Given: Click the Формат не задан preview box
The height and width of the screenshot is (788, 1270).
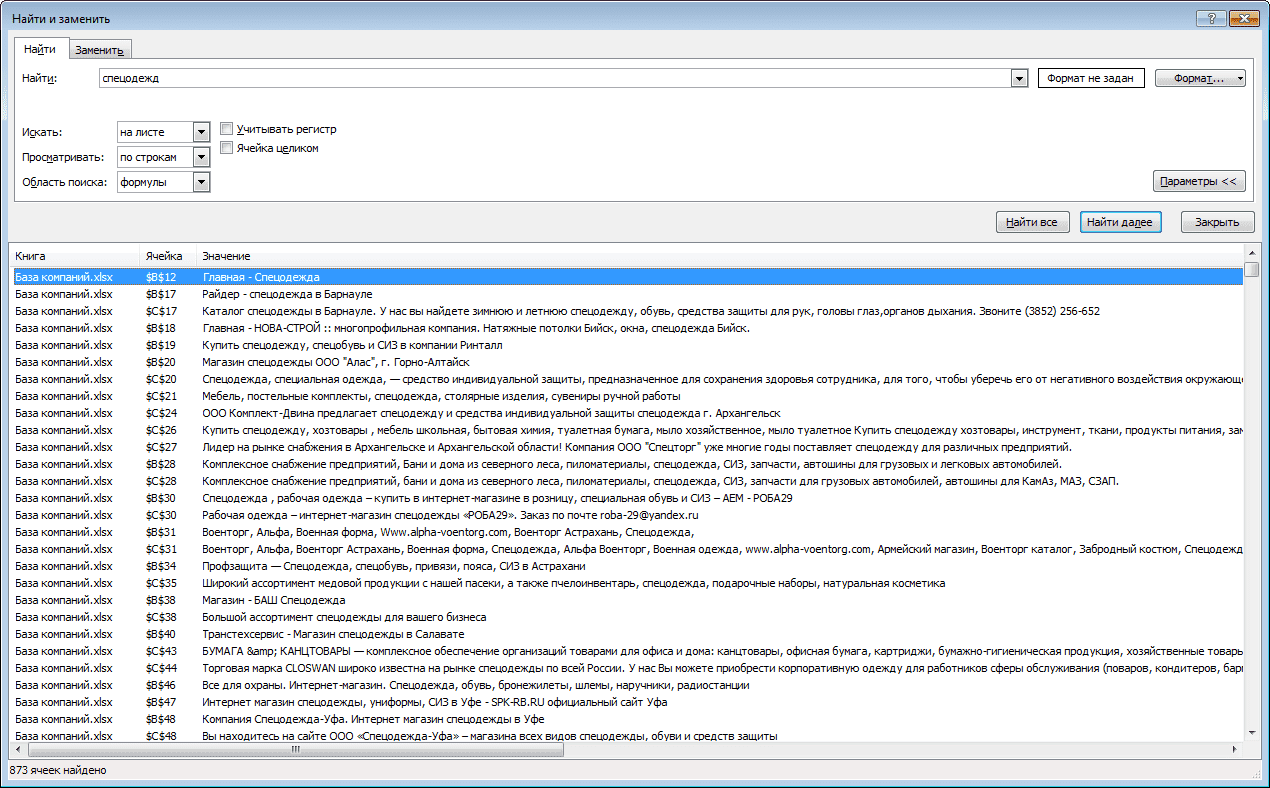Looking at the screenshot, I should tap(1091, 78).
